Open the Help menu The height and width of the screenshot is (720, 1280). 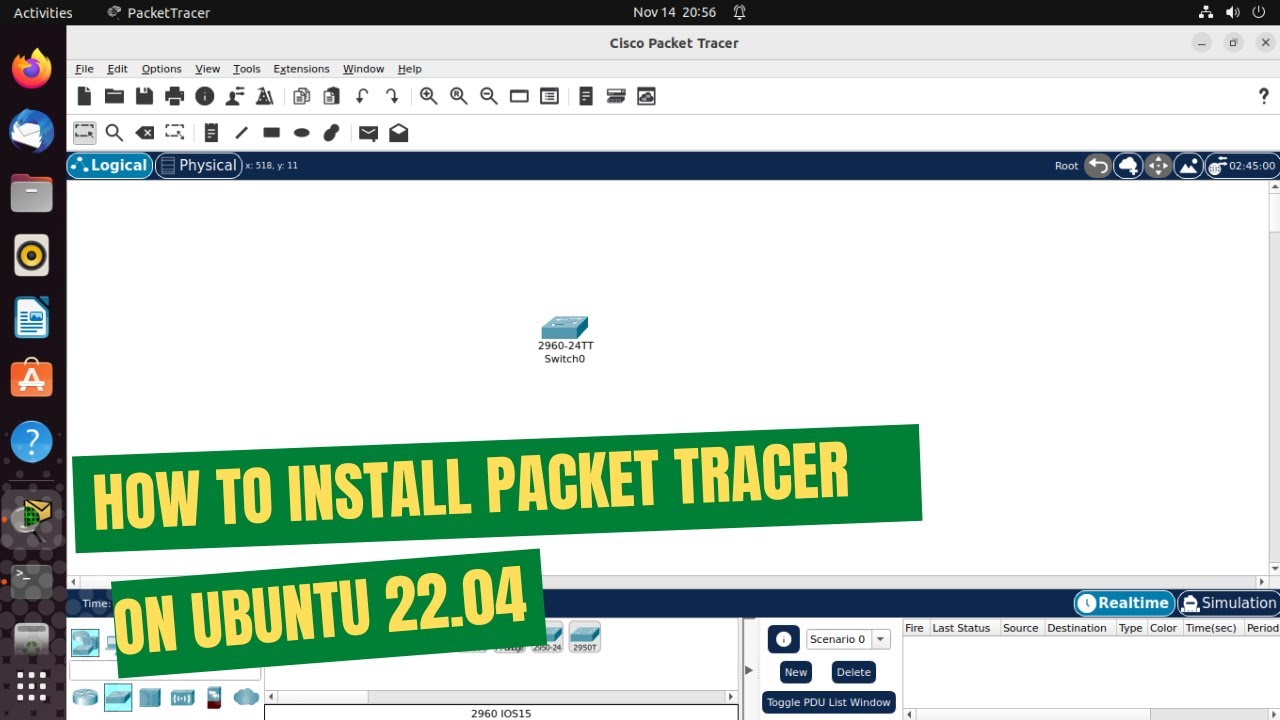coord(409,69)
